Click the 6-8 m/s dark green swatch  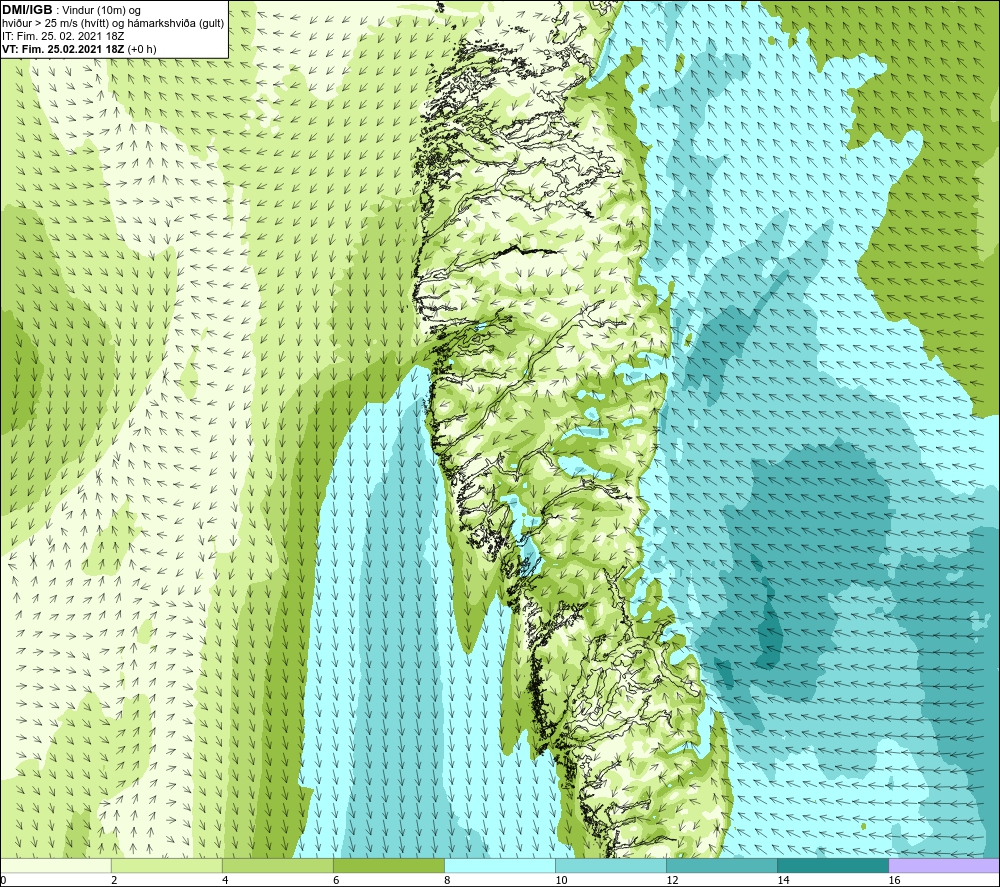389,865
